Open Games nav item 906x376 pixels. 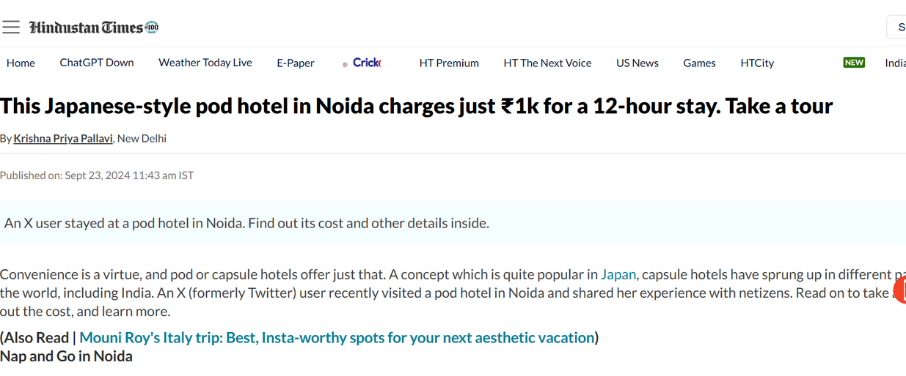pos(699,63)
